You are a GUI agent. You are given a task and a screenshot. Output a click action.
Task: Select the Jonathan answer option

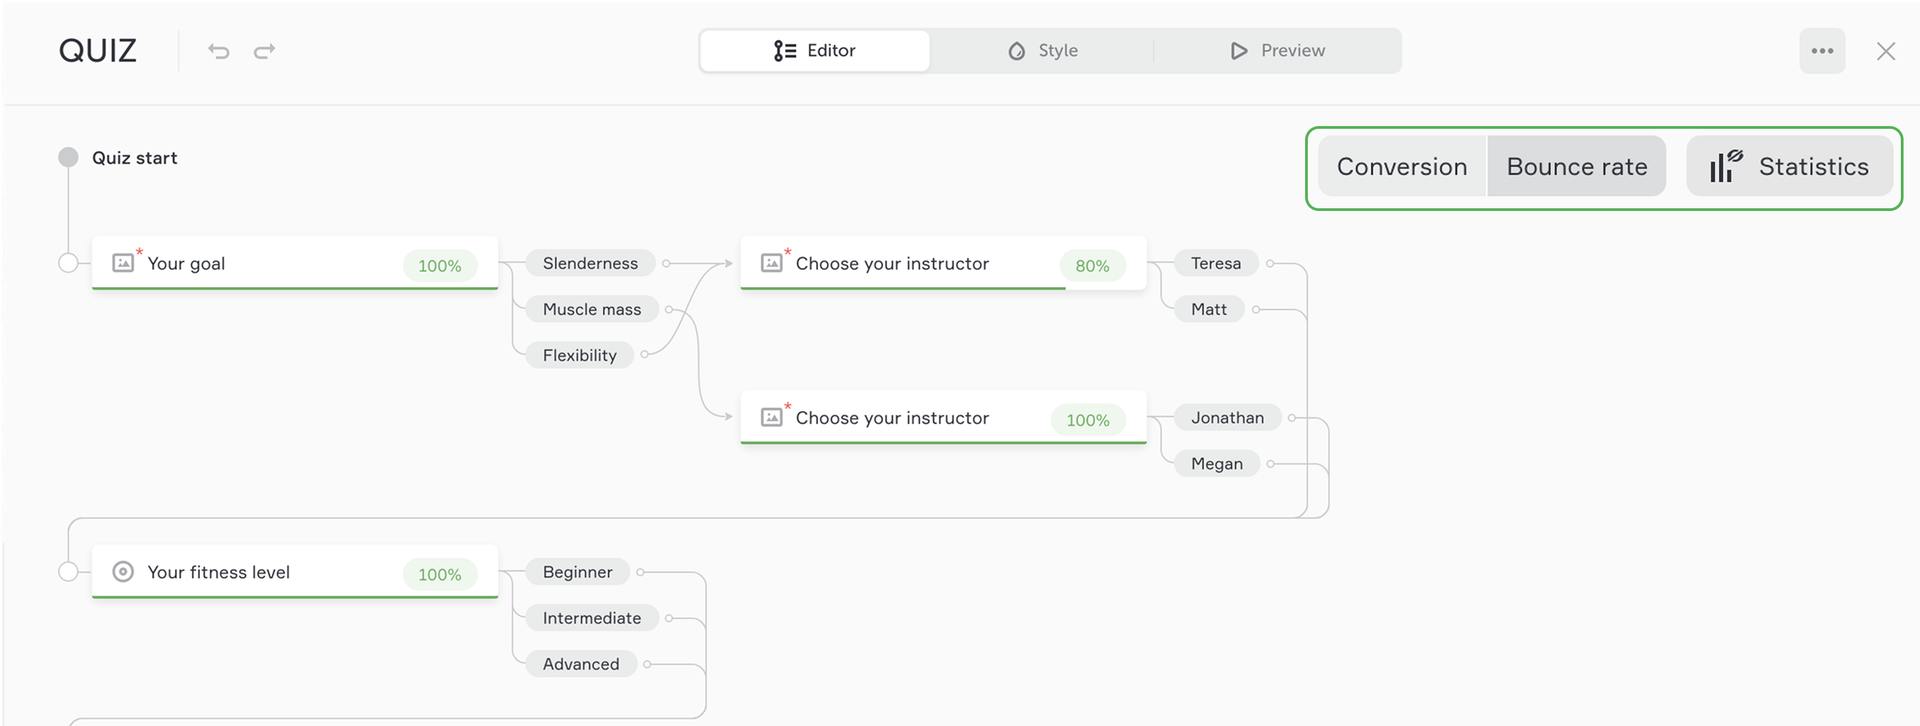(x=1226, y=418)
